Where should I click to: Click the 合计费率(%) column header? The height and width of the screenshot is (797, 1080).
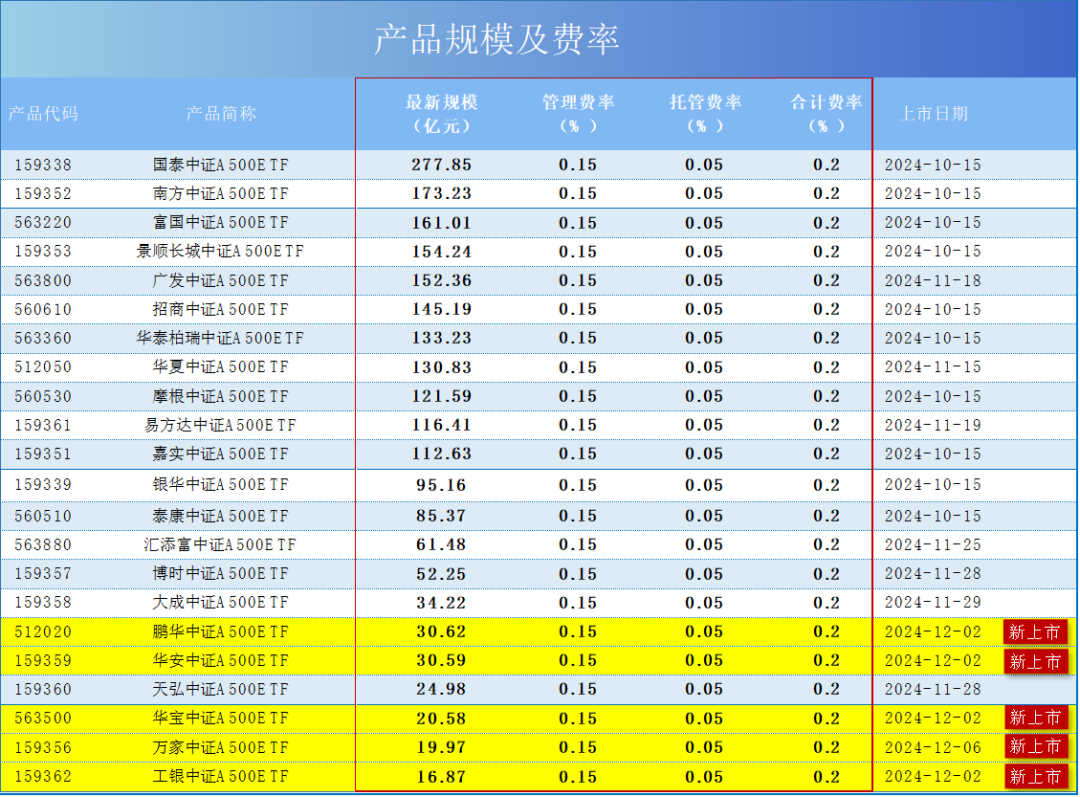[827, 114]
